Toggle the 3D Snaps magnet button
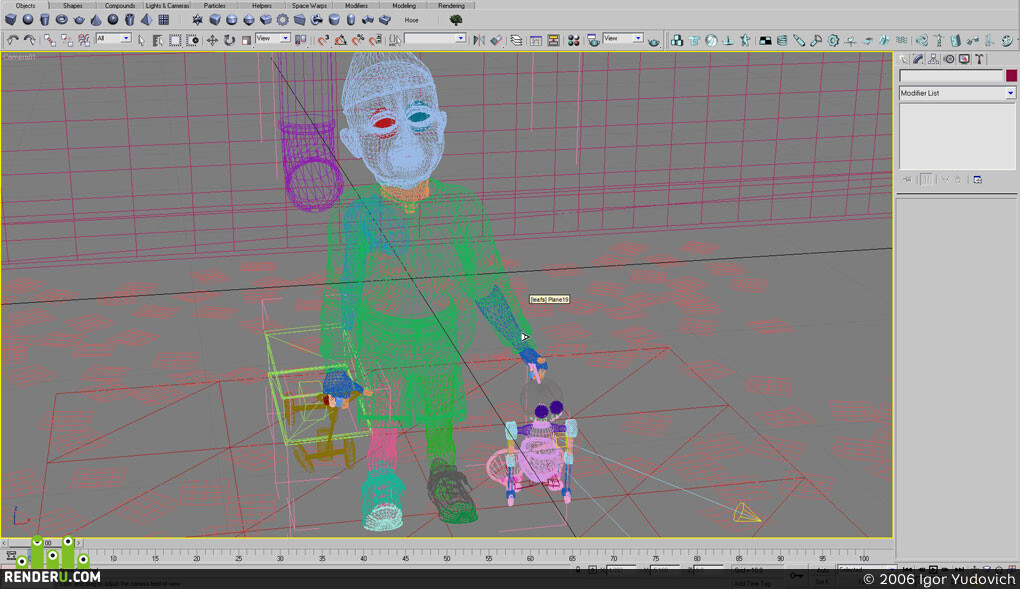The image size is (1020, 589). [x=323, y=40]
